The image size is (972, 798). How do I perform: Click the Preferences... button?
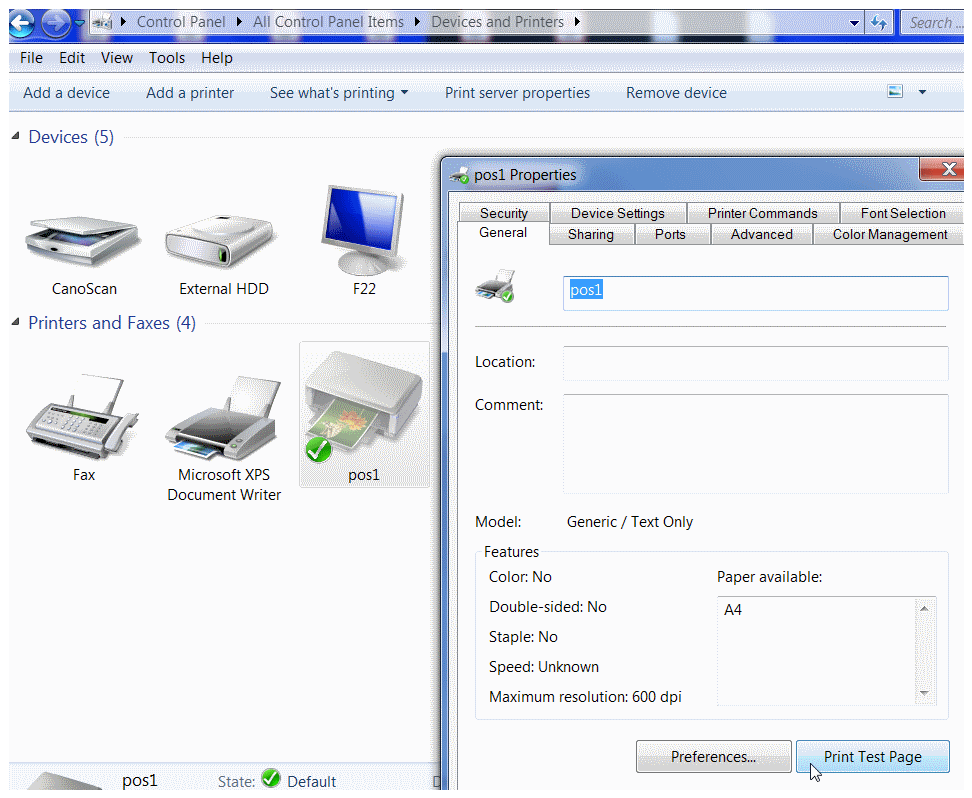coord(714,756)
